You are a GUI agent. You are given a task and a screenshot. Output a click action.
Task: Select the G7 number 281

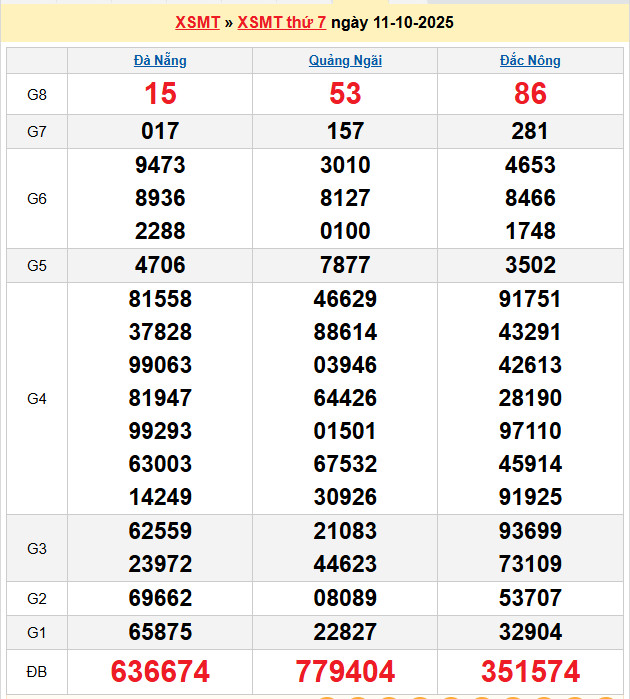530,131
